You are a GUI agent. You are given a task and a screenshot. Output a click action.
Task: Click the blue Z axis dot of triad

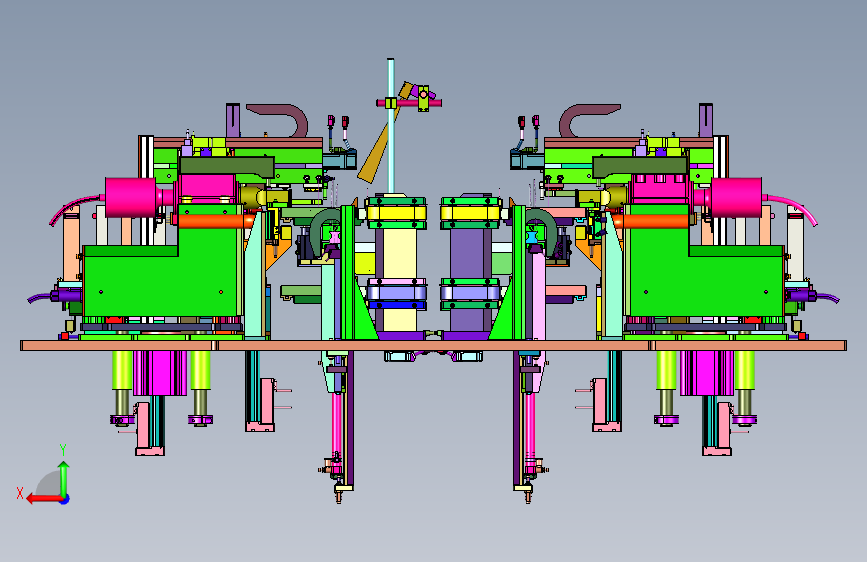pyautogui.click(x=65, y=499)
